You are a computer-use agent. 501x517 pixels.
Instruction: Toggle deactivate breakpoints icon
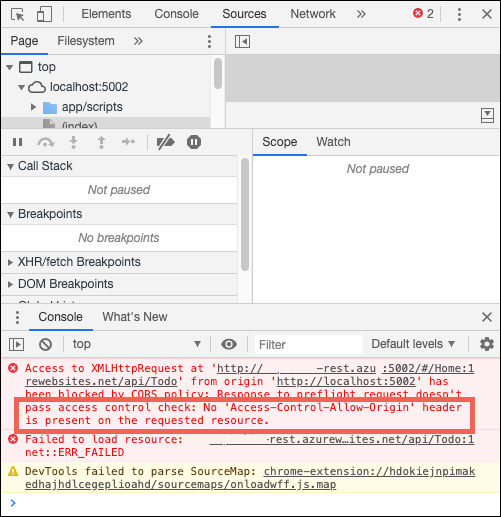pos(166,142)
